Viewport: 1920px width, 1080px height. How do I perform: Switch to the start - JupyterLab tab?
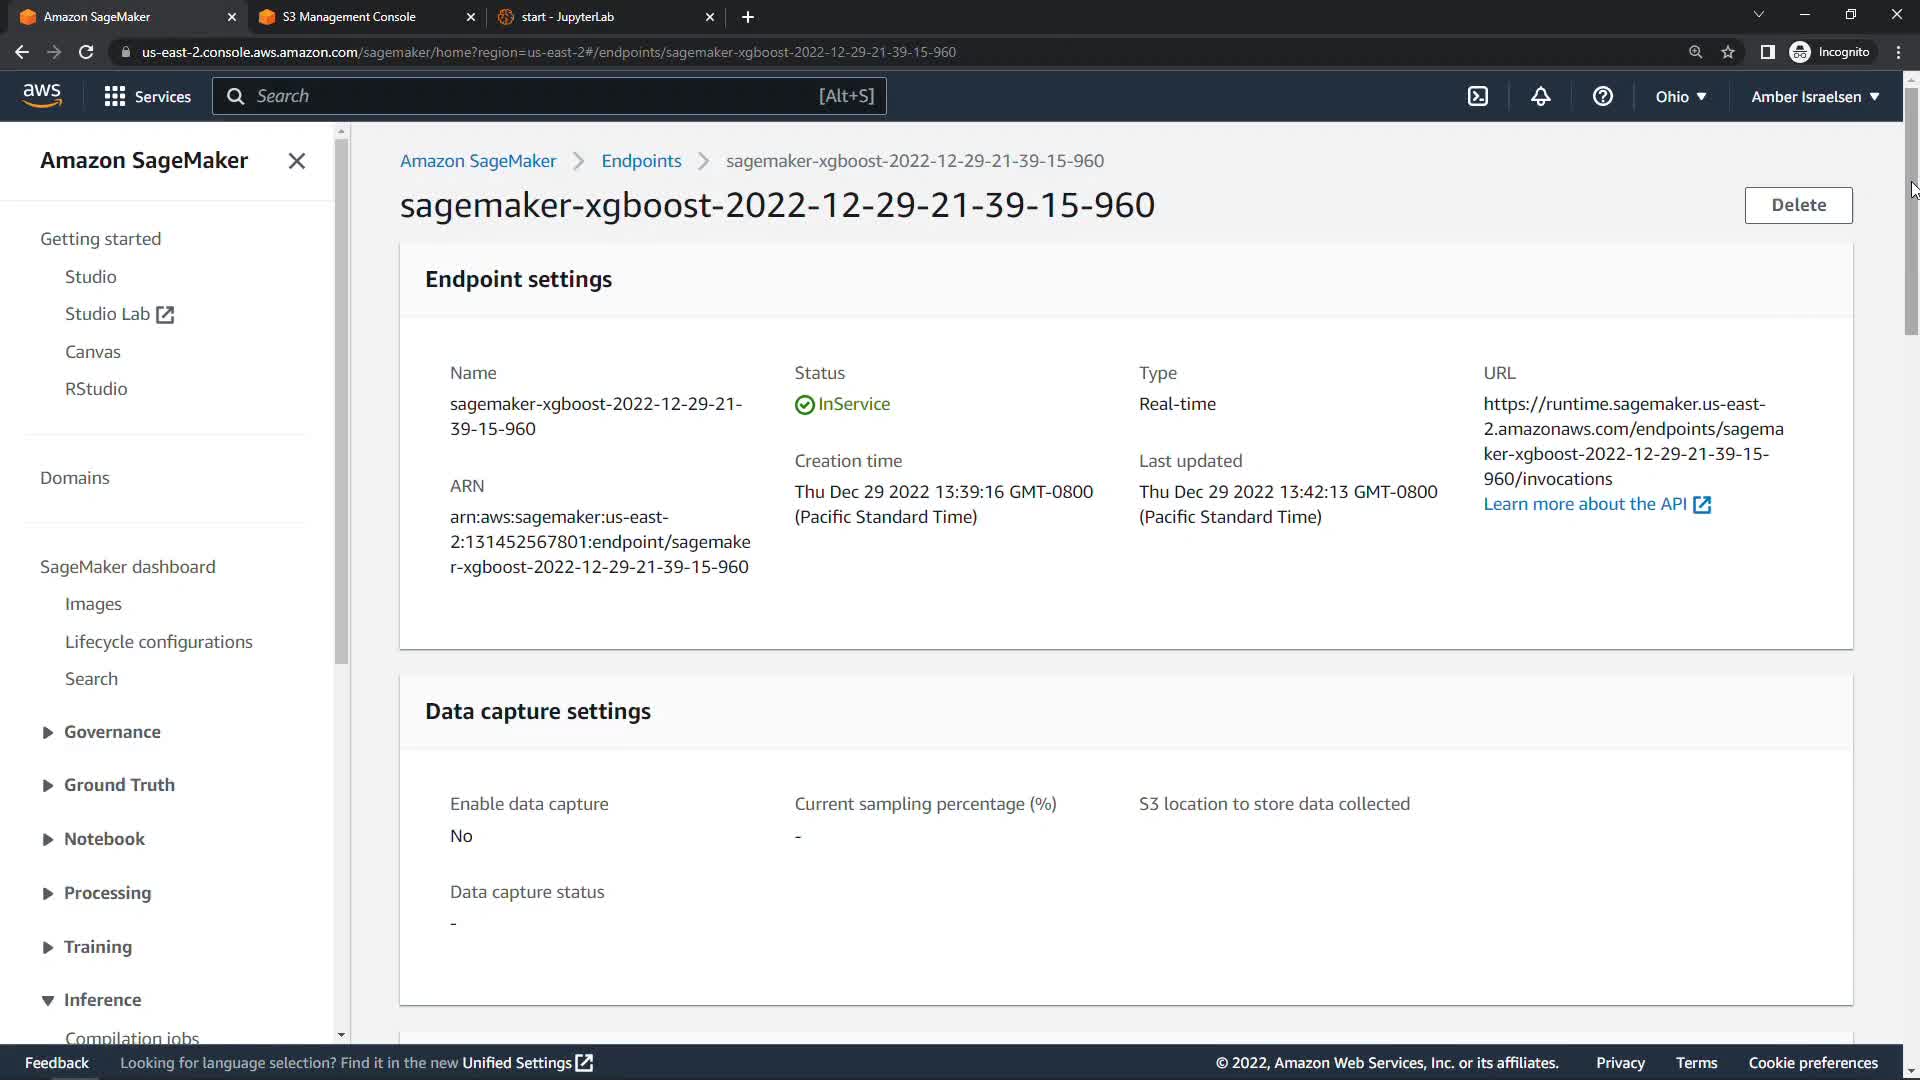(x=567, y=17)
